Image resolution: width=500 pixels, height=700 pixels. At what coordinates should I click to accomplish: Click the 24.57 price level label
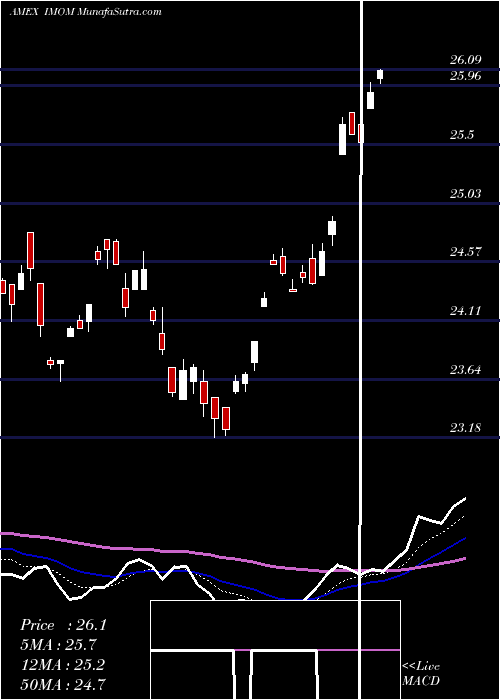(x=466, y=252)
